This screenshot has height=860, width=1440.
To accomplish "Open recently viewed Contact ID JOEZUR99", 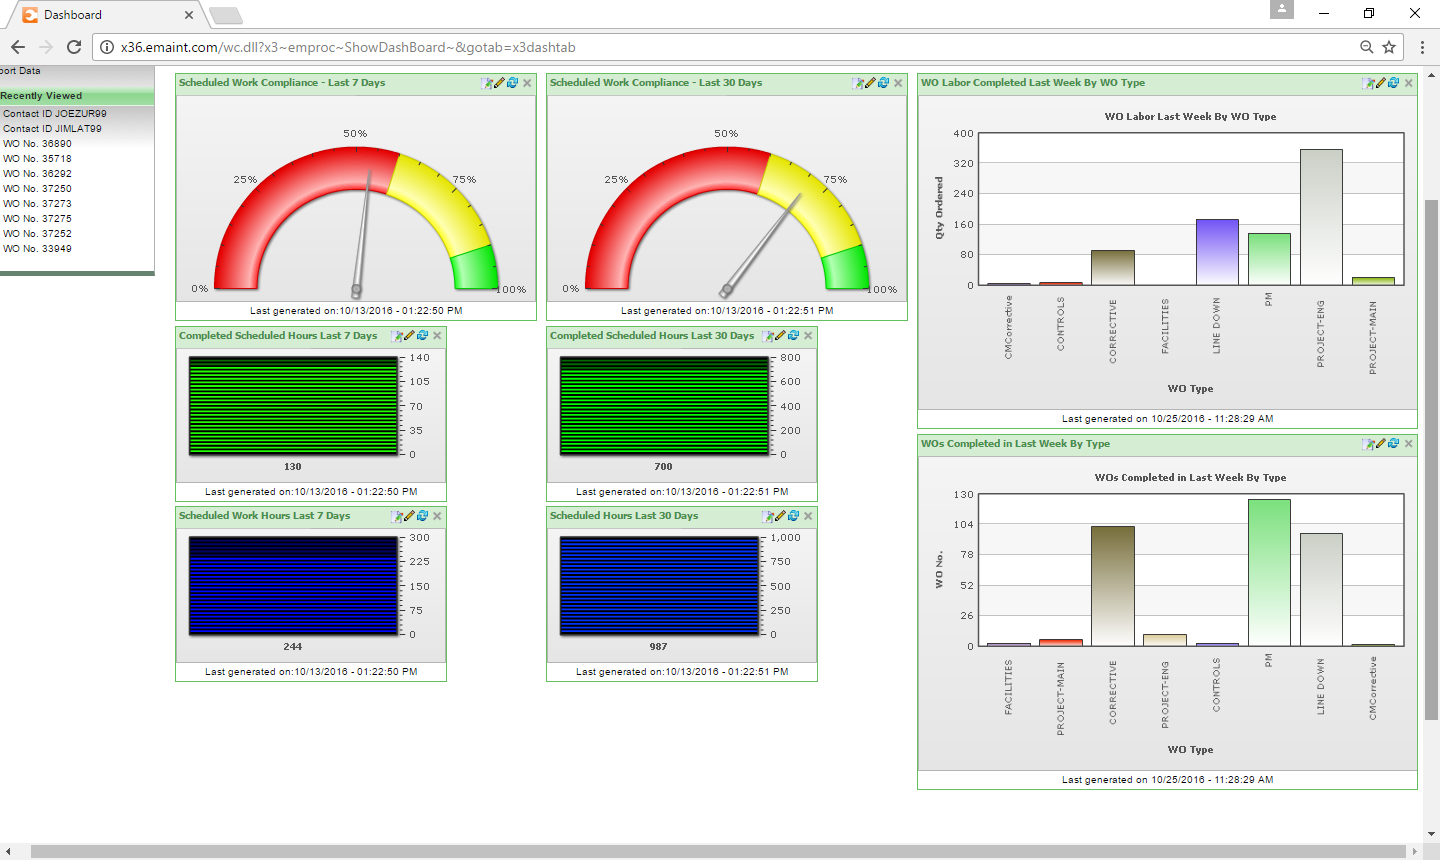I will point(55,114).
